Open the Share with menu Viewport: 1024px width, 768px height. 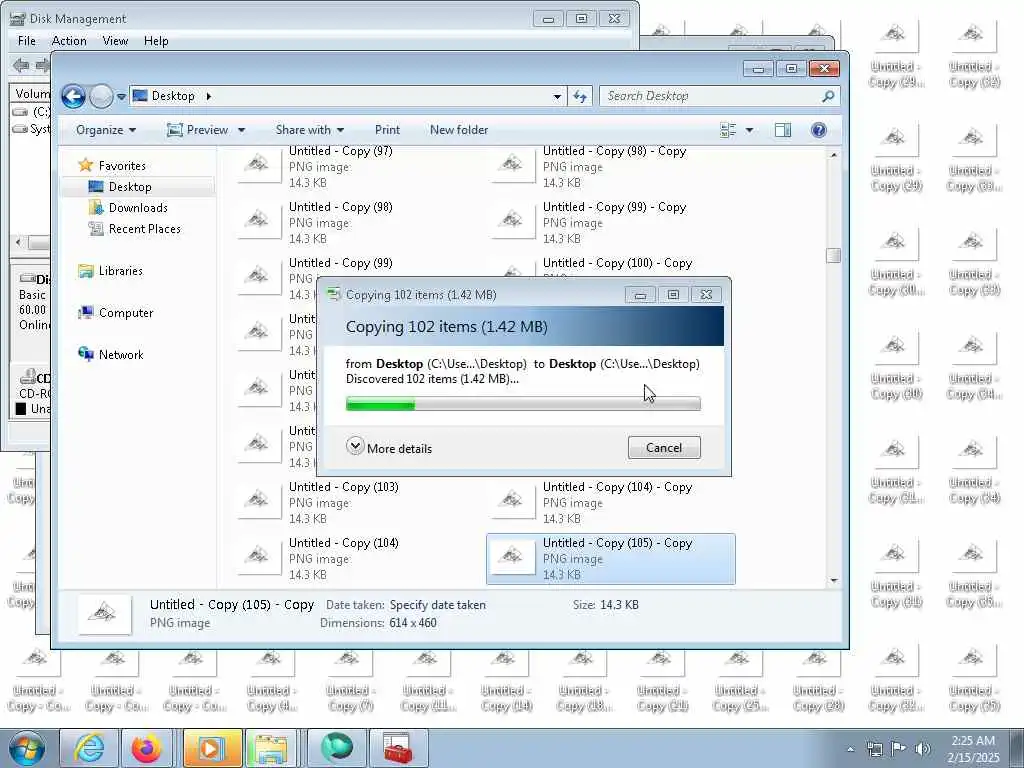tap(310, 130)
